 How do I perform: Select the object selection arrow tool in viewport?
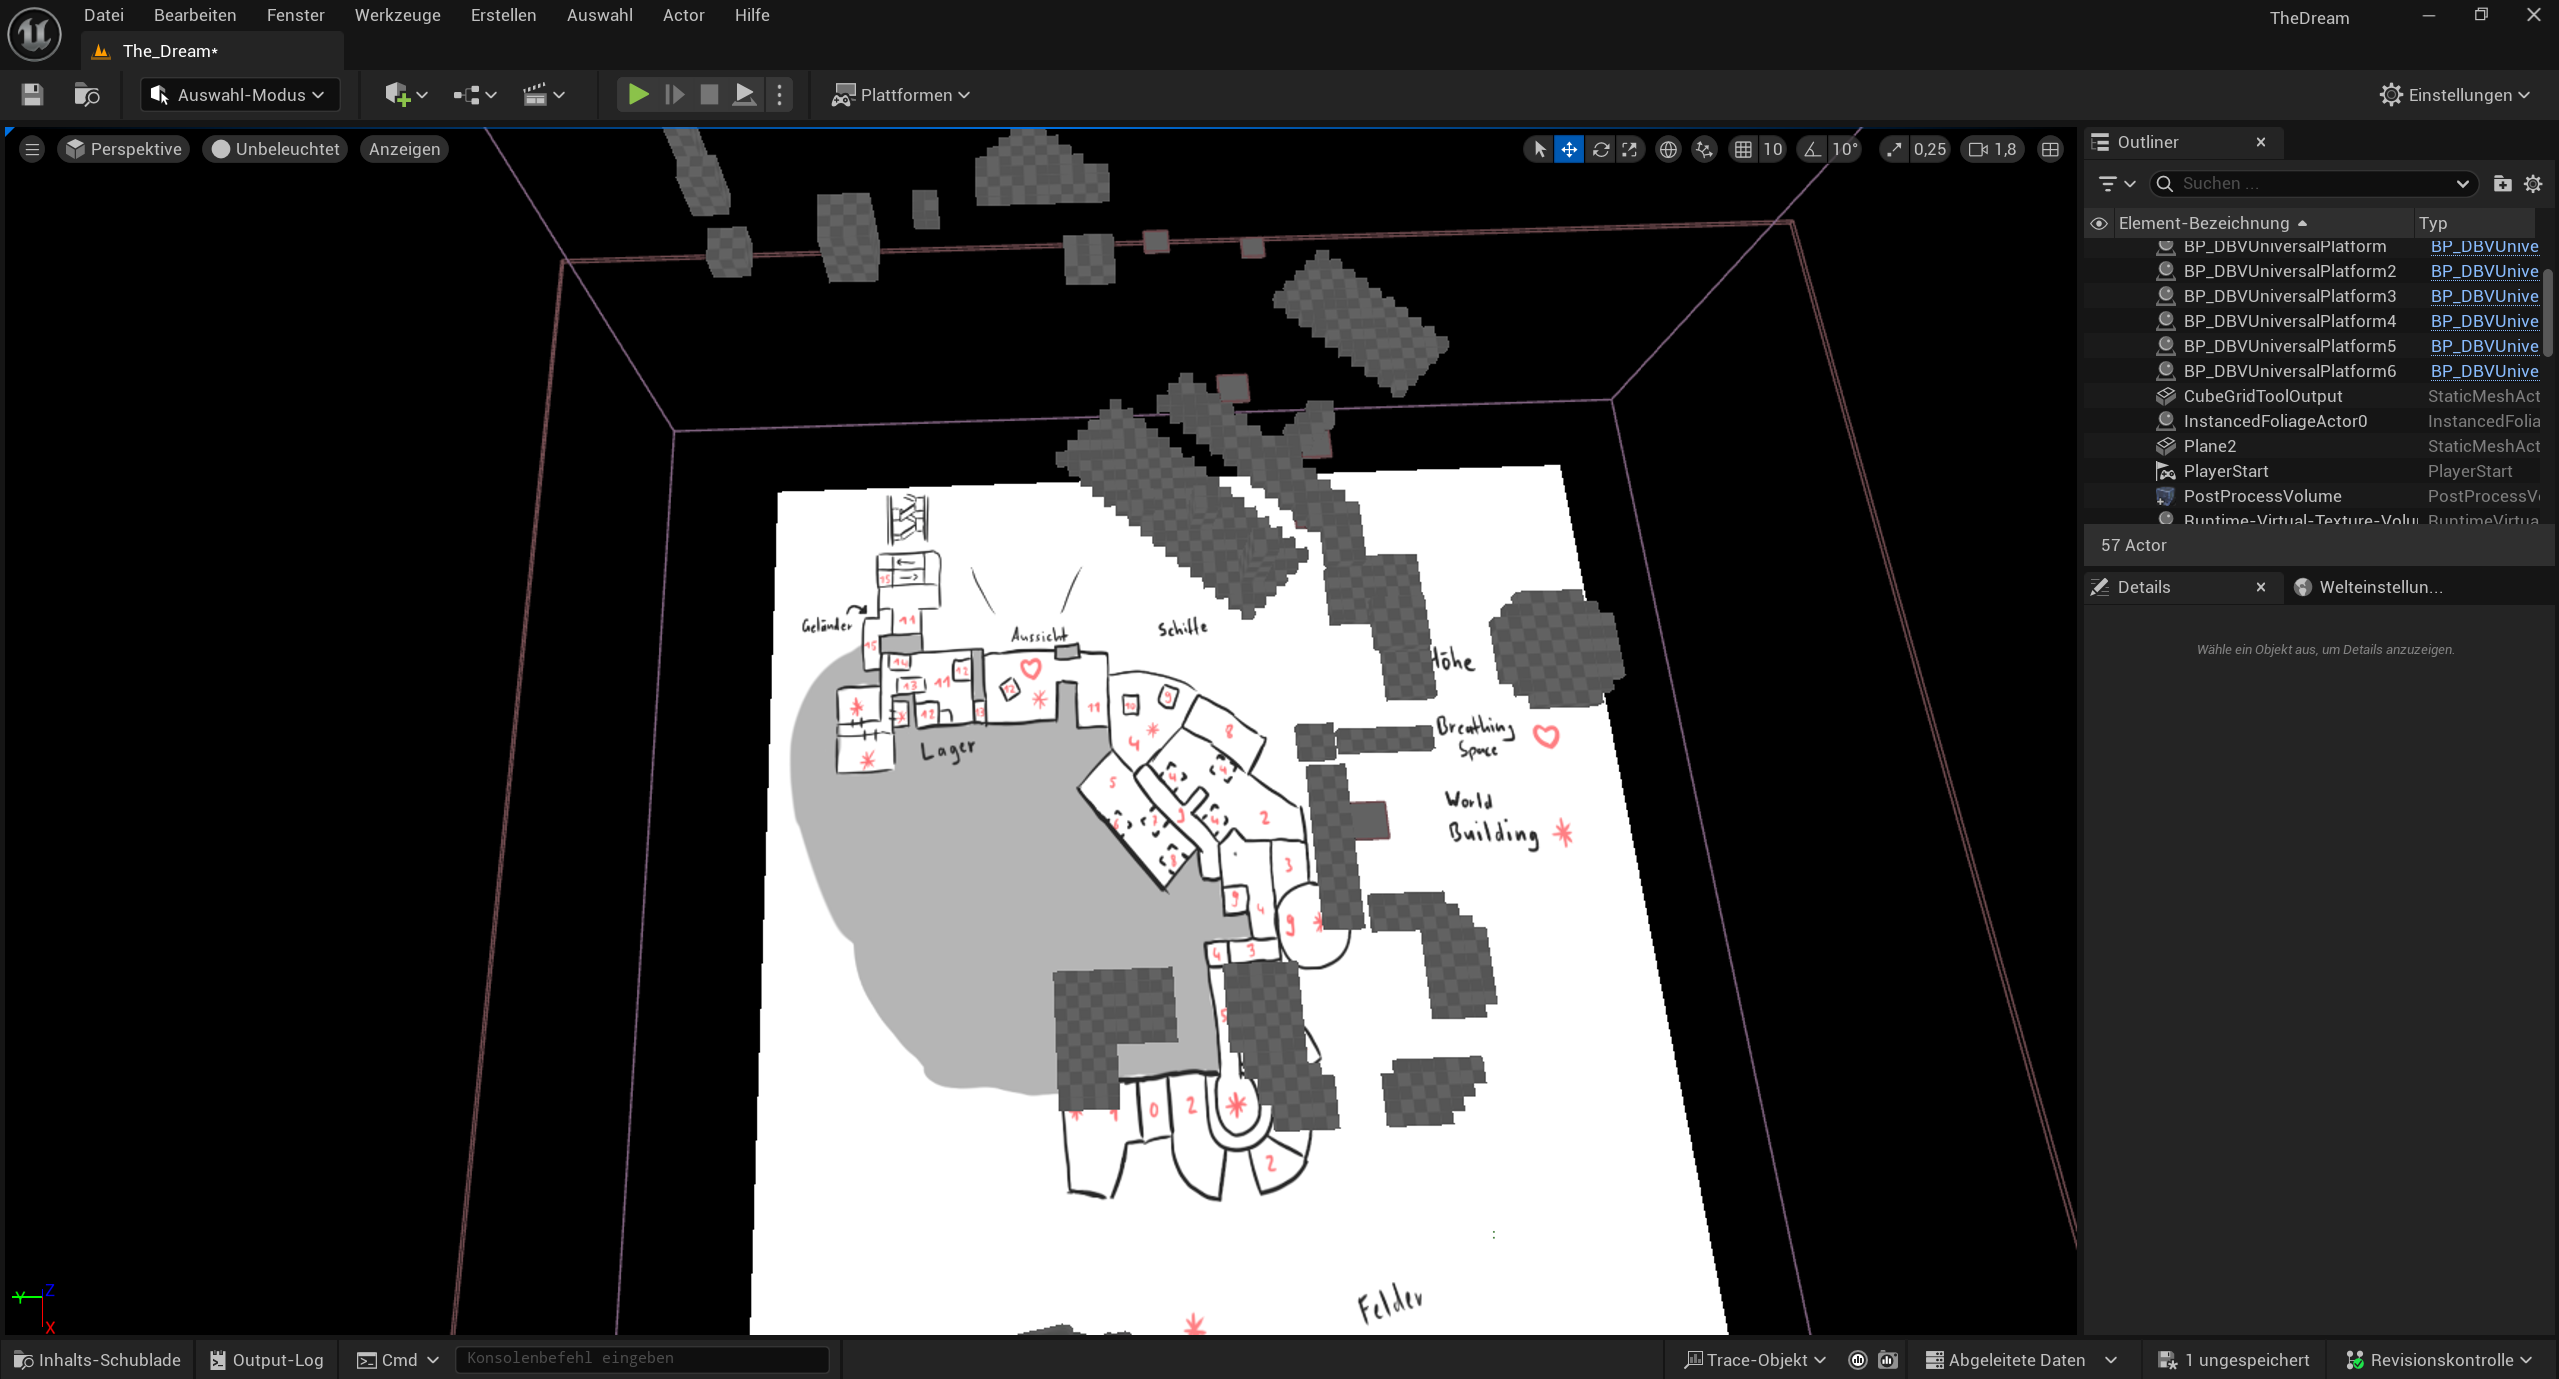1539,149
